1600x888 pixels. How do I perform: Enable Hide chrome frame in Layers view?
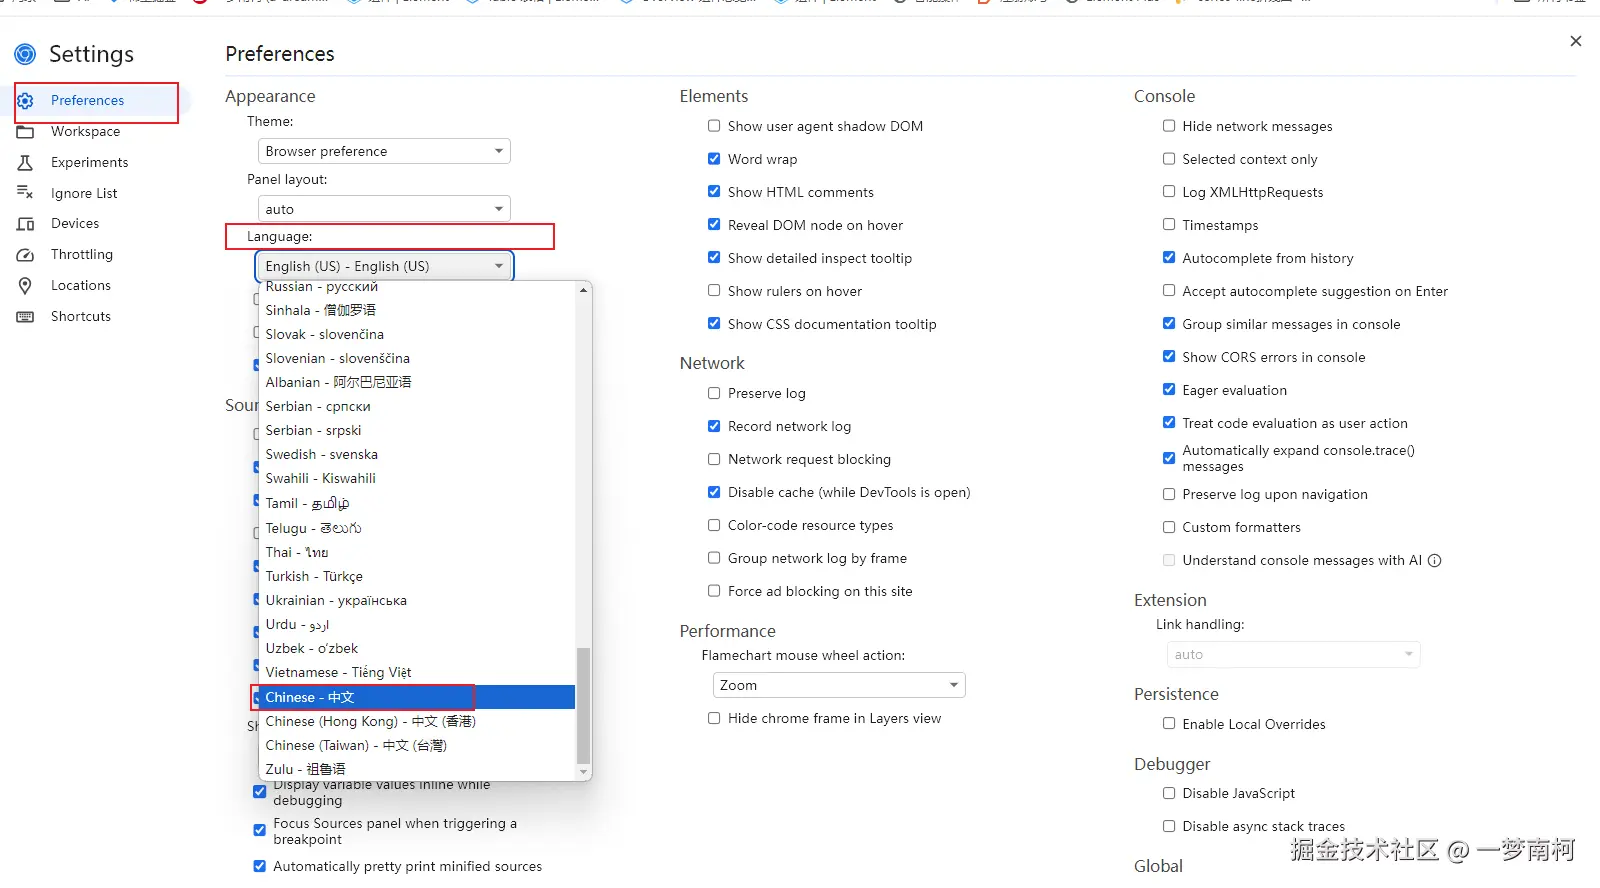coord(714,718)
